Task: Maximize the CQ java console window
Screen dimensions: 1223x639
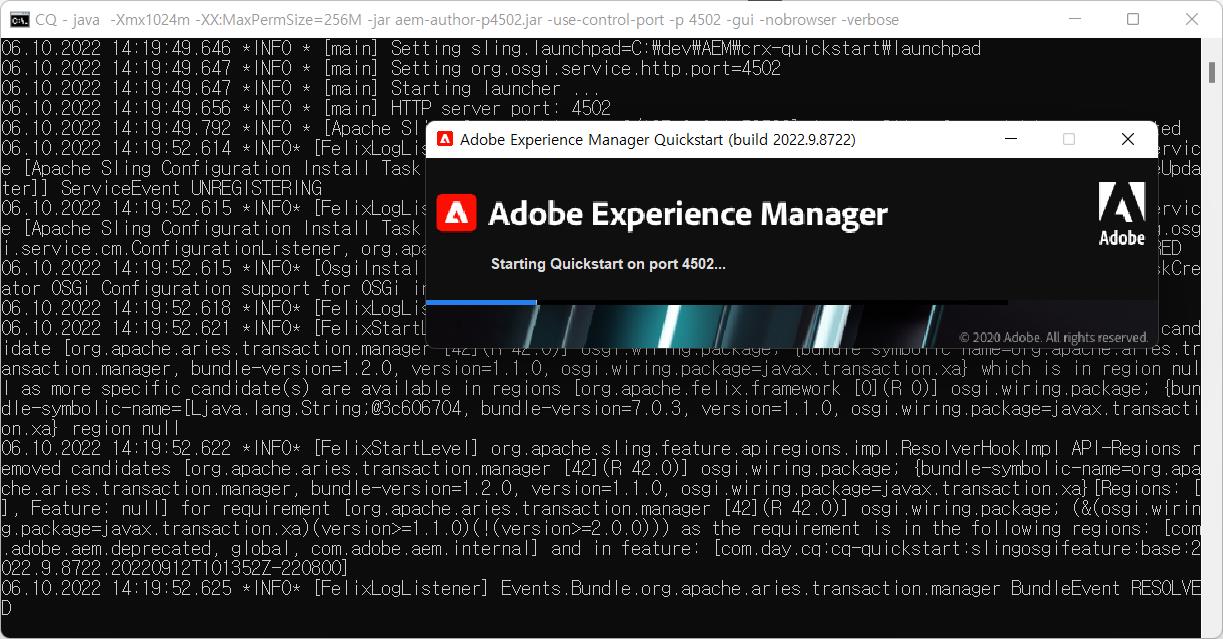Action: [1132, 19]
